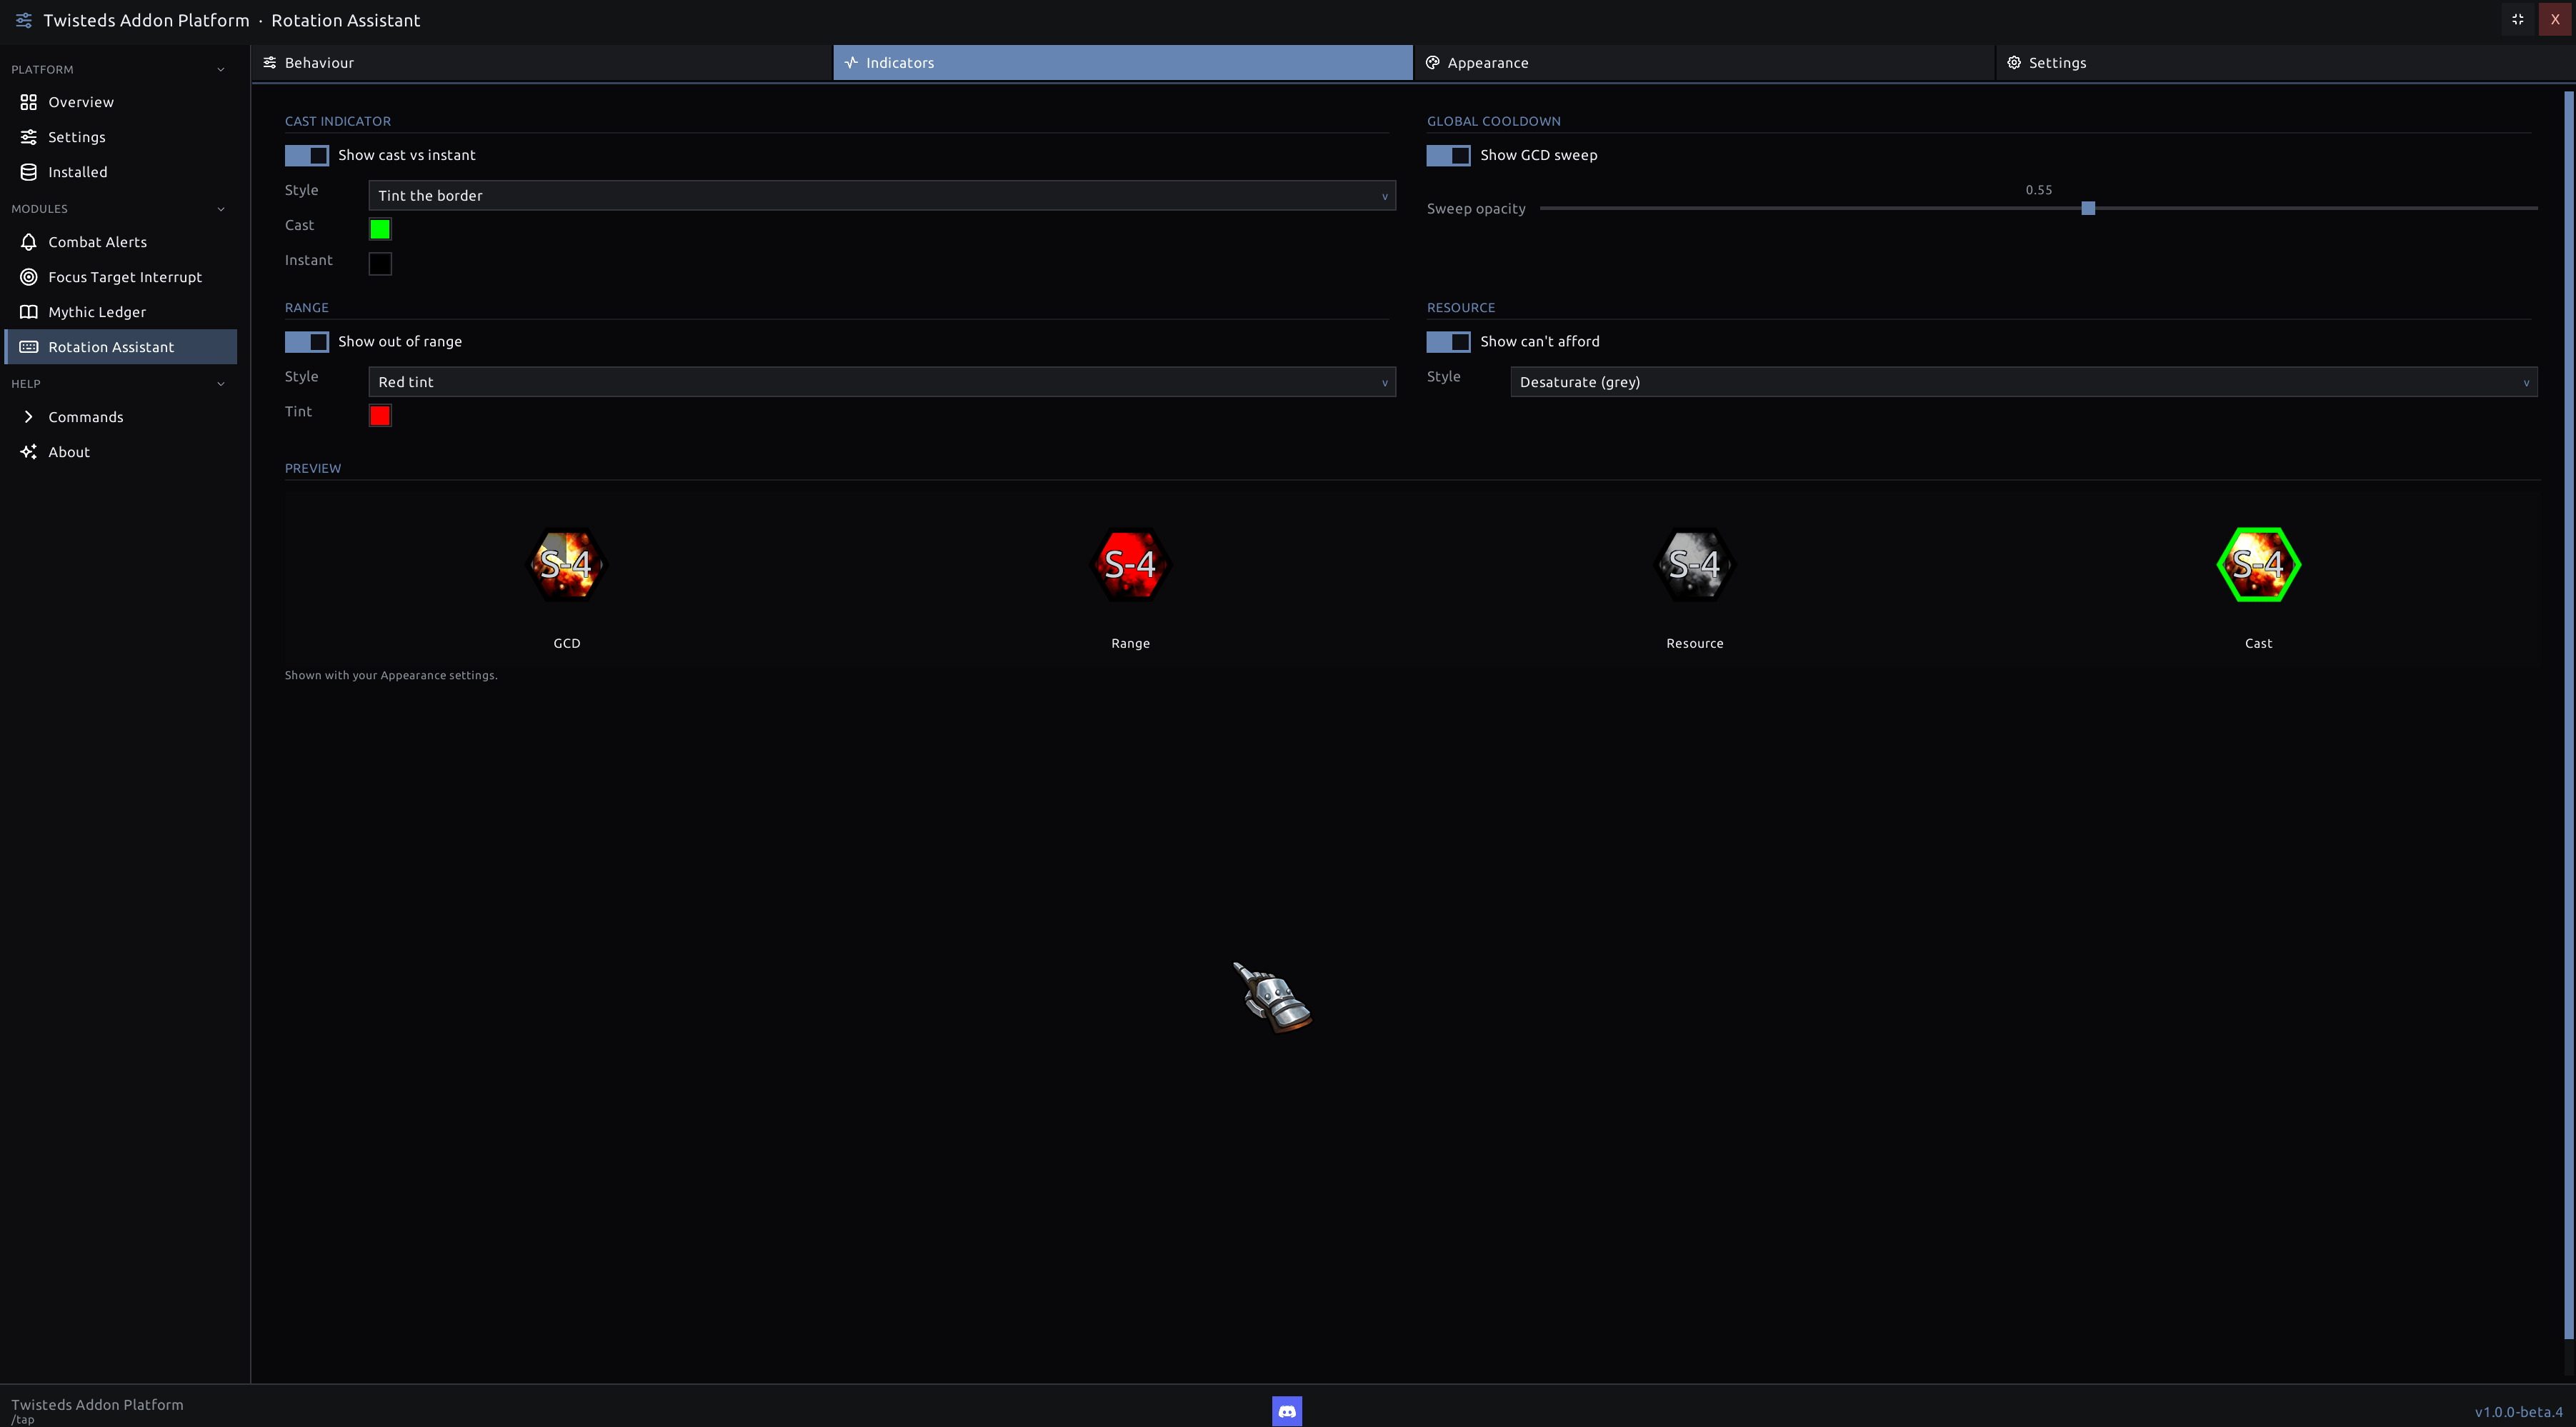Open the Cast Indicator Style dropdown

point(882,195)
